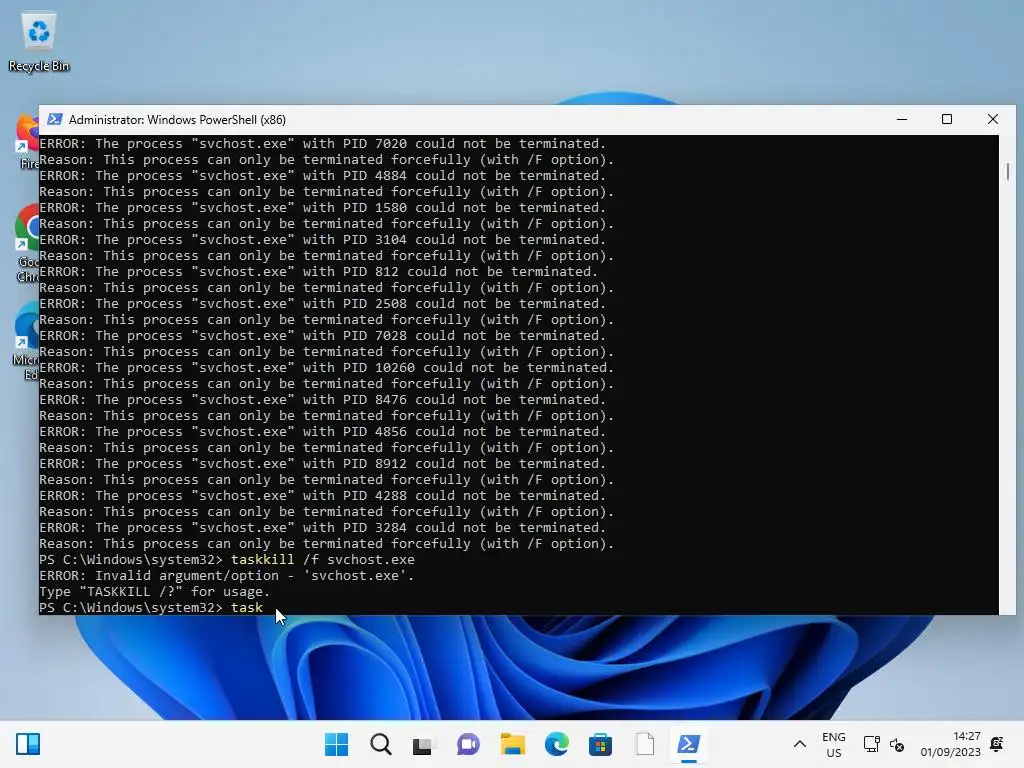Close the PowerShell window

pos(993,120)
